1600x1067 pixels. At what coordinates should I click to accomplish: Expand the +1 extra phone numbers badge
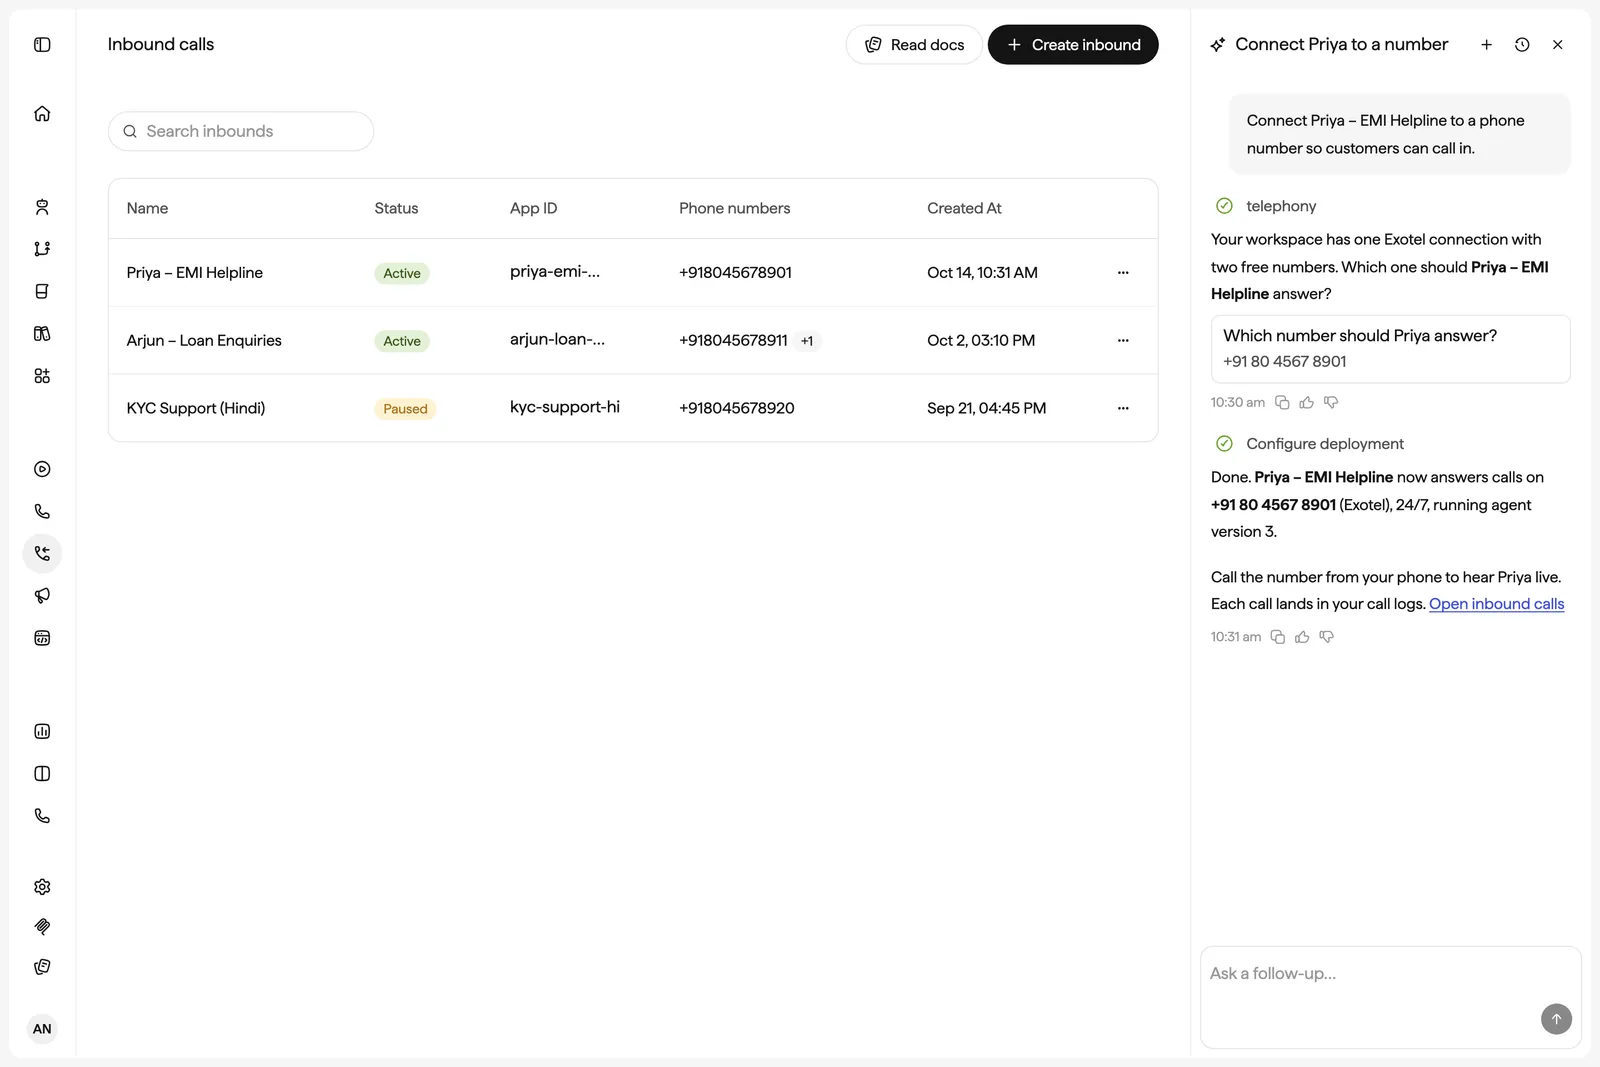tap(807, 341)
